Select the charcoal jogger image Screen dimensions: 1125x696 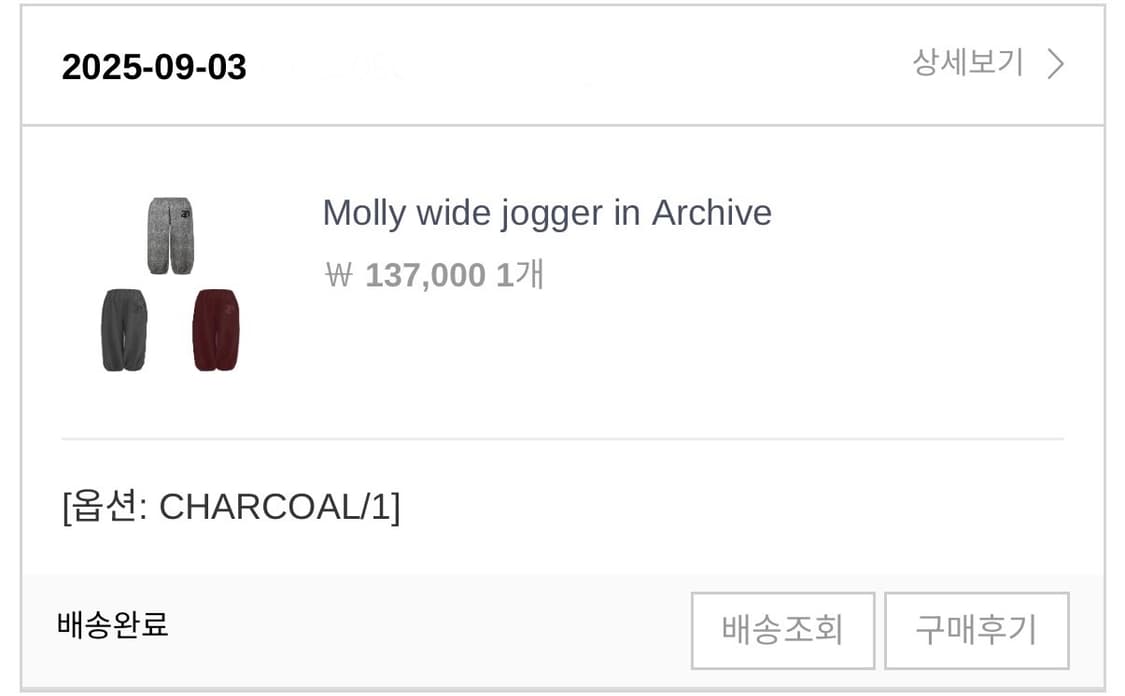[x=124, y=330]
